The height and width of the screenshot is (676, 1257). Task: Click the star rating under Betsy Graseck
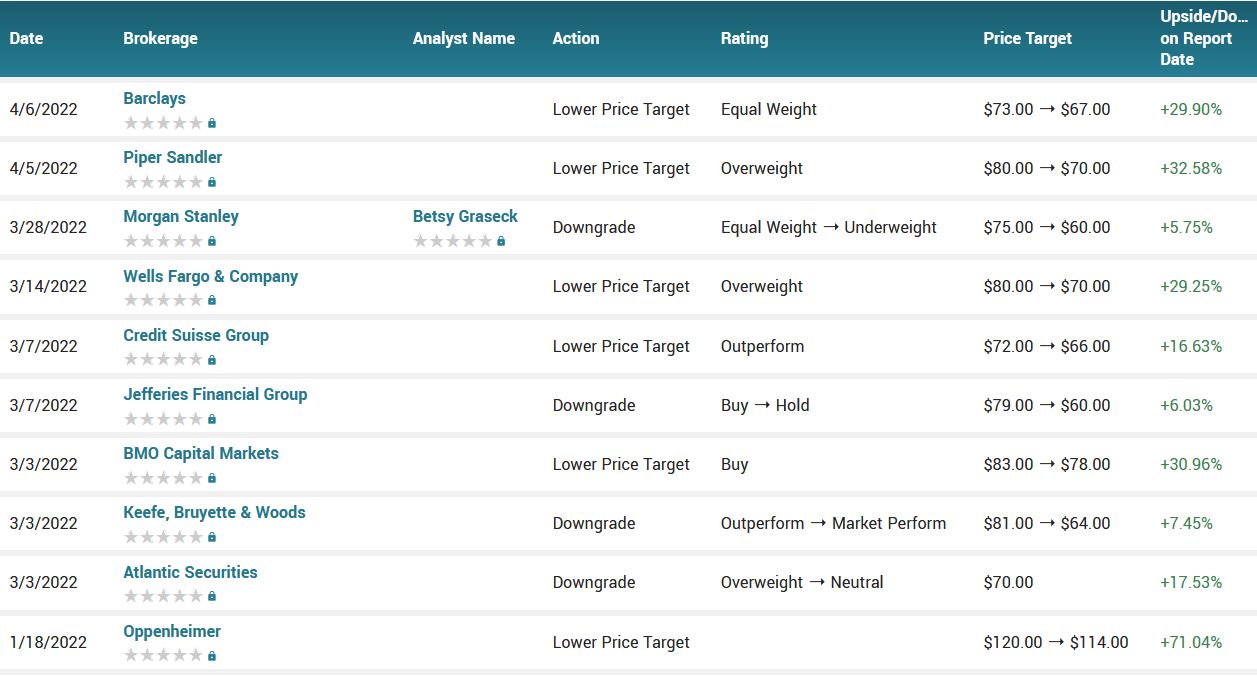pos(453,241)
